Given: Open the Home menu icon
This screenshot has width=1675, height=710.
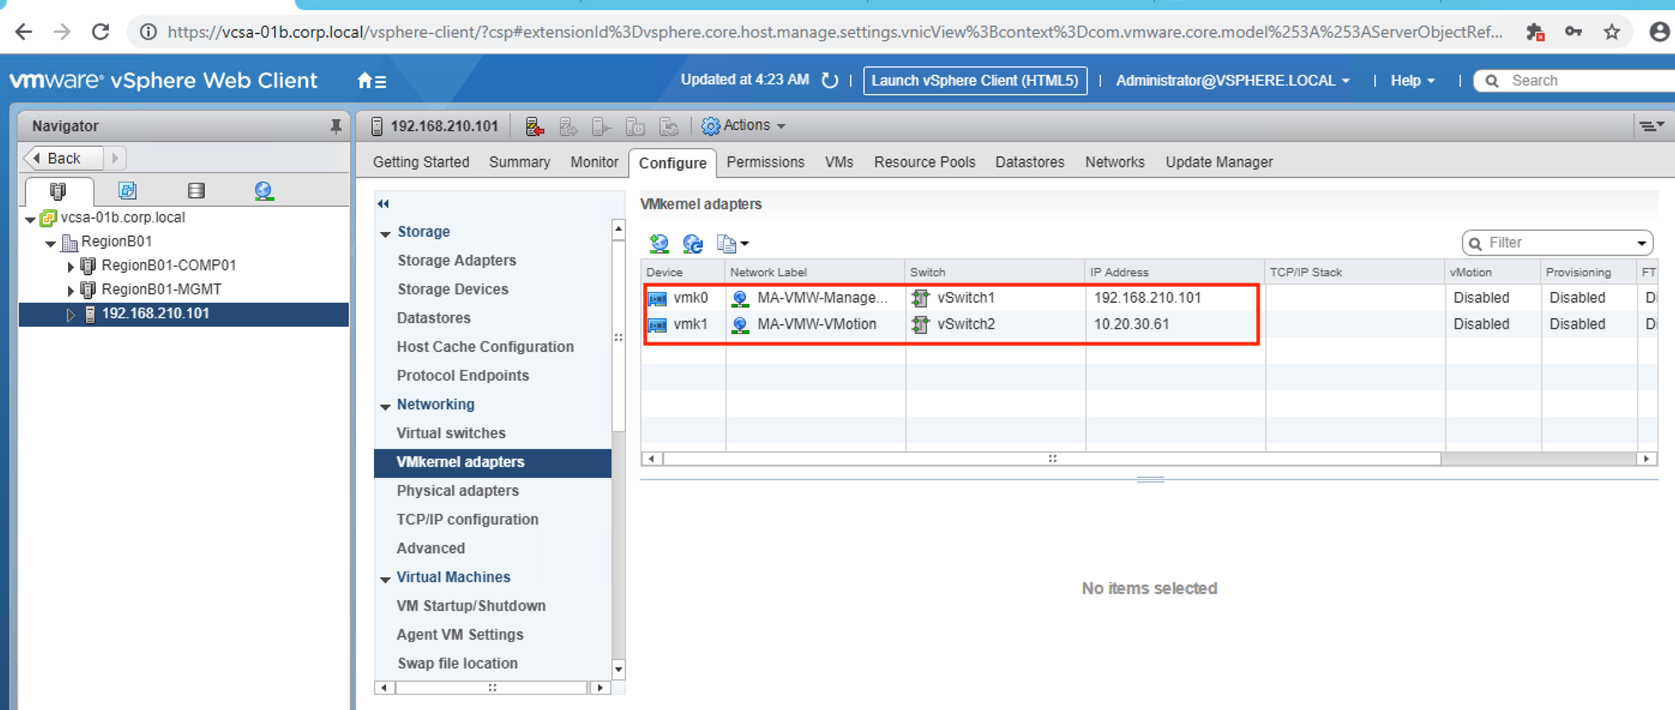Looking at the screenshot, I should tap(371, 81).
